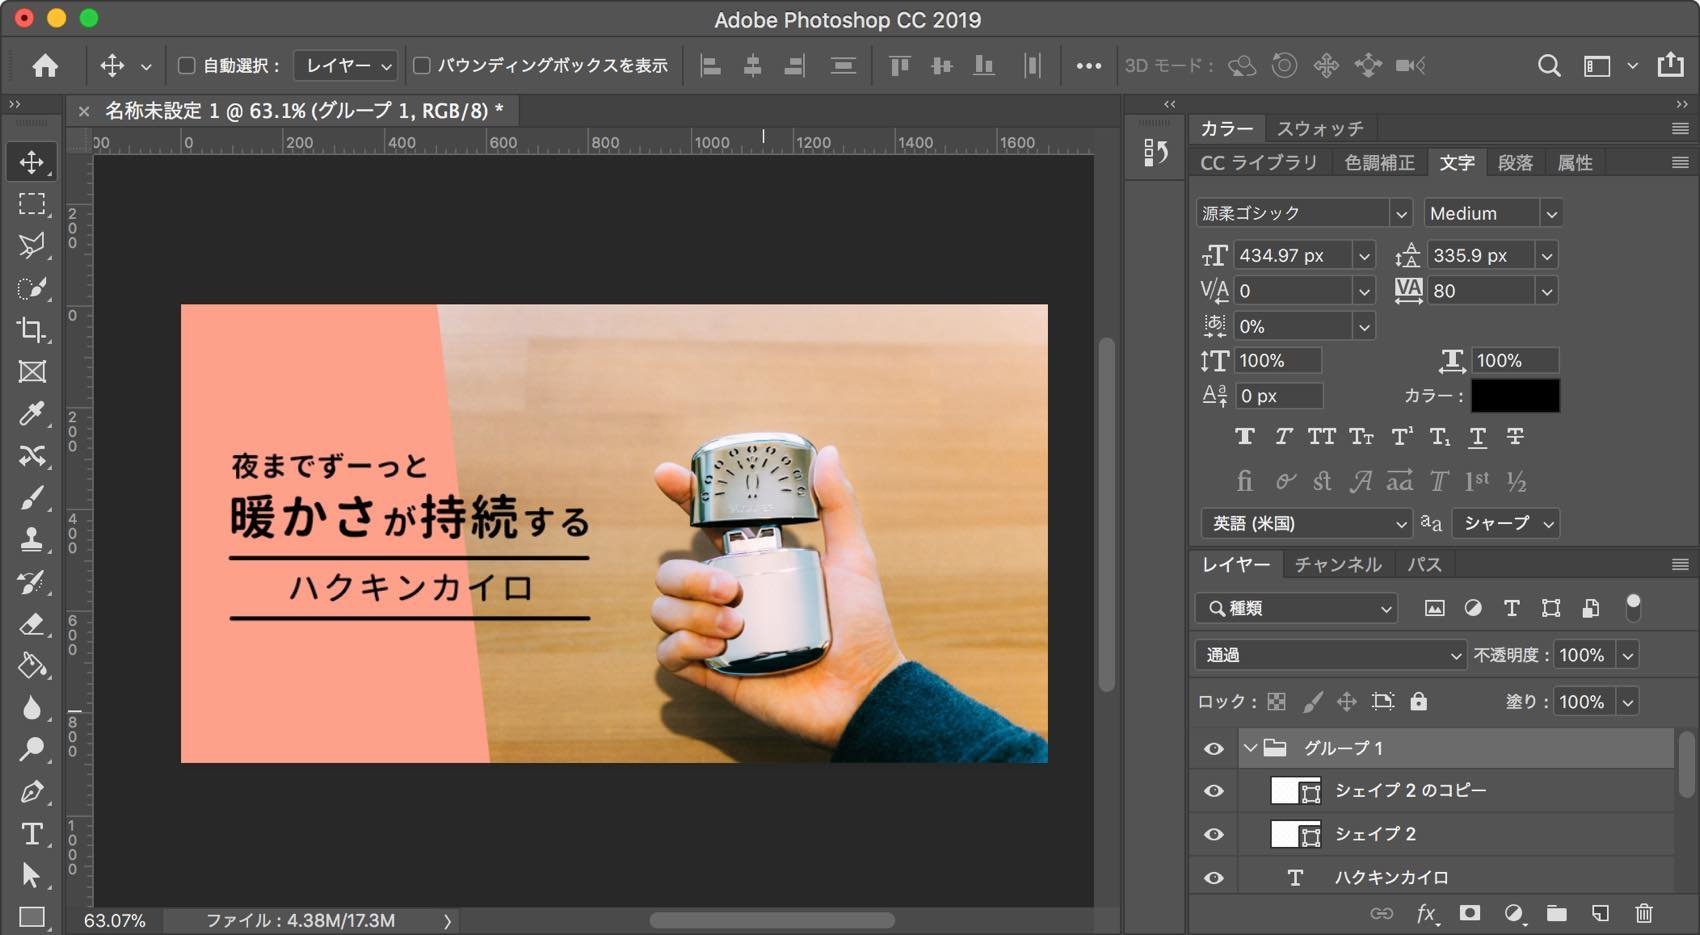1700x935 pixels.
Task: Hide the グループ 1 layer group
Action: (x=1214, y=748)
